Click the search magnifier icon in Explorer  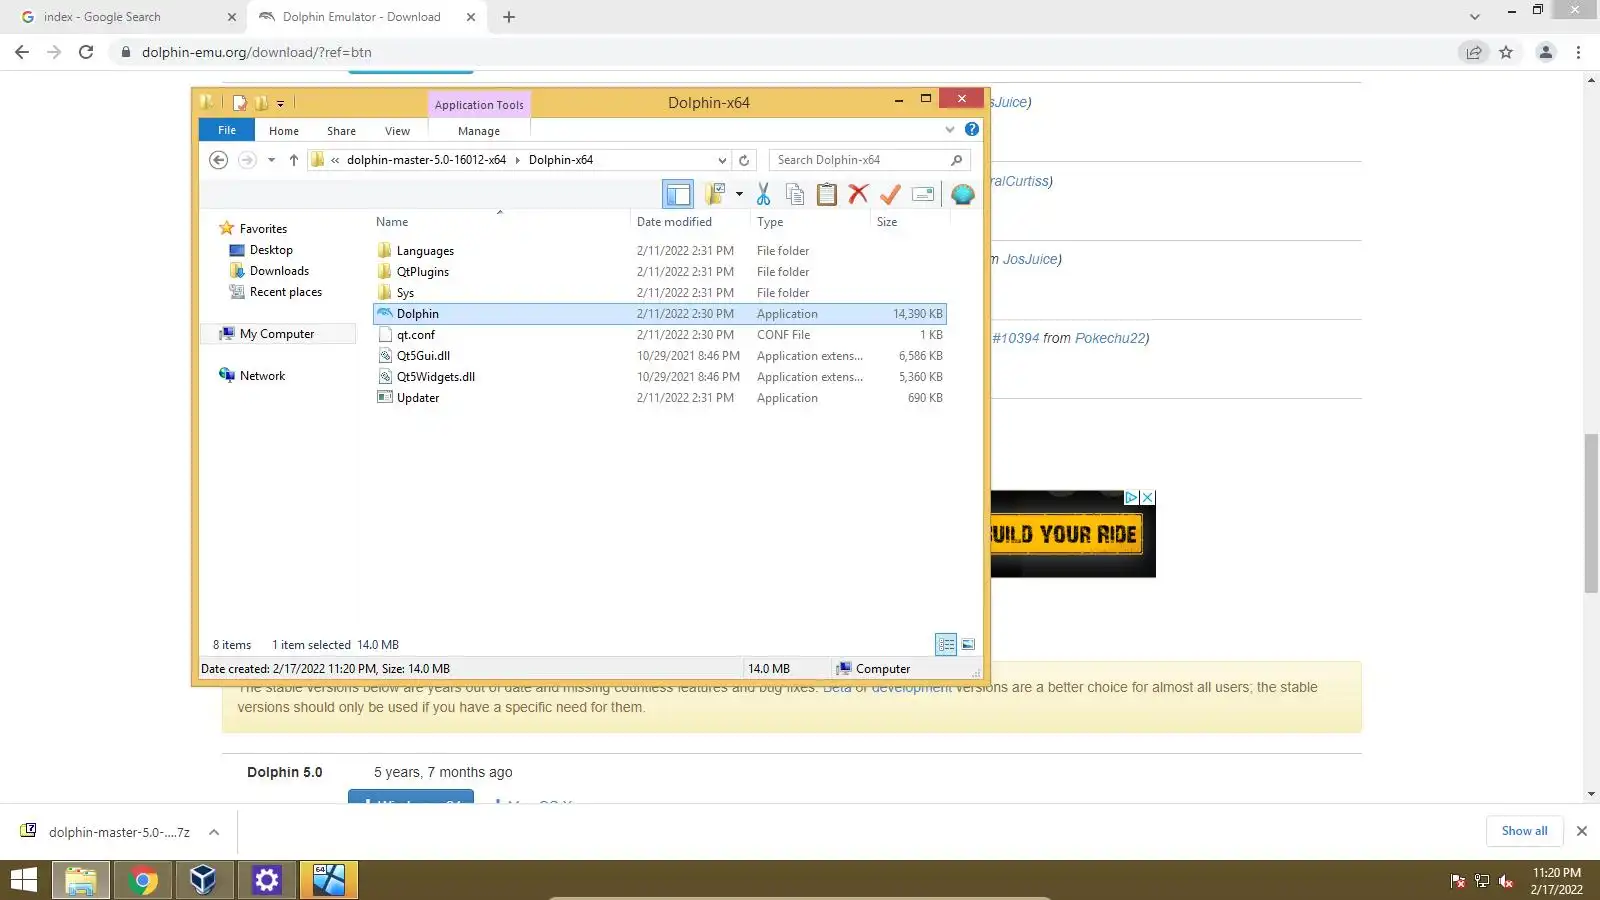[x=956, y=160]
